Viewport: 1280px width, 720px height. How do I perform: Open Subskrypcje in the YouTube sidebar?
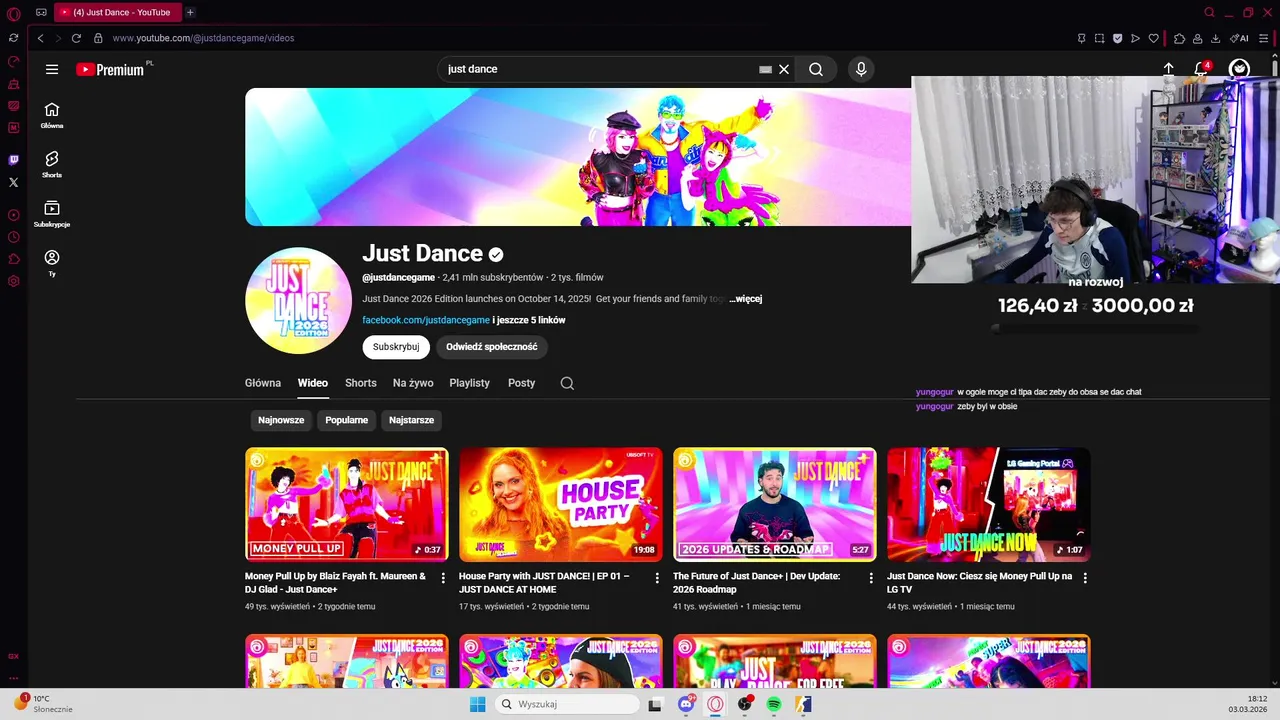click(52, 213)
